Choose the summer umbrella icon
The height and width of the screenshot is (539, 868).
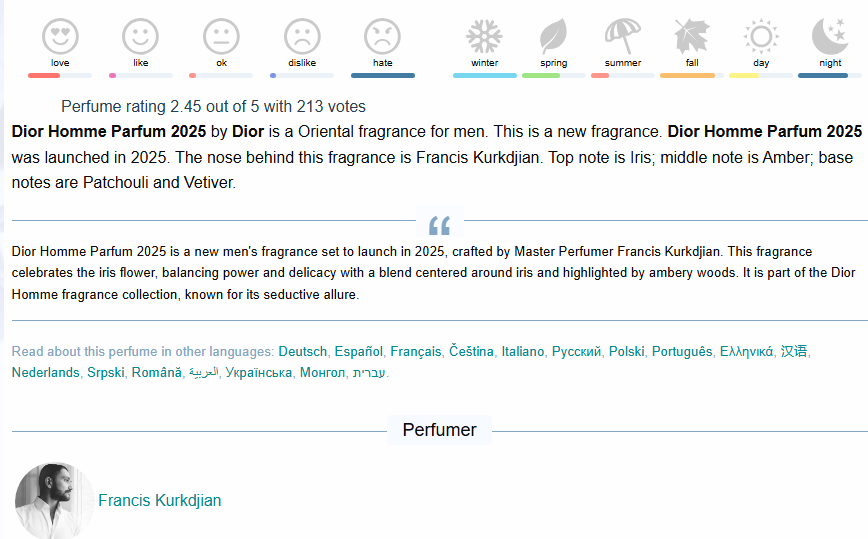(x=623, y=36)
